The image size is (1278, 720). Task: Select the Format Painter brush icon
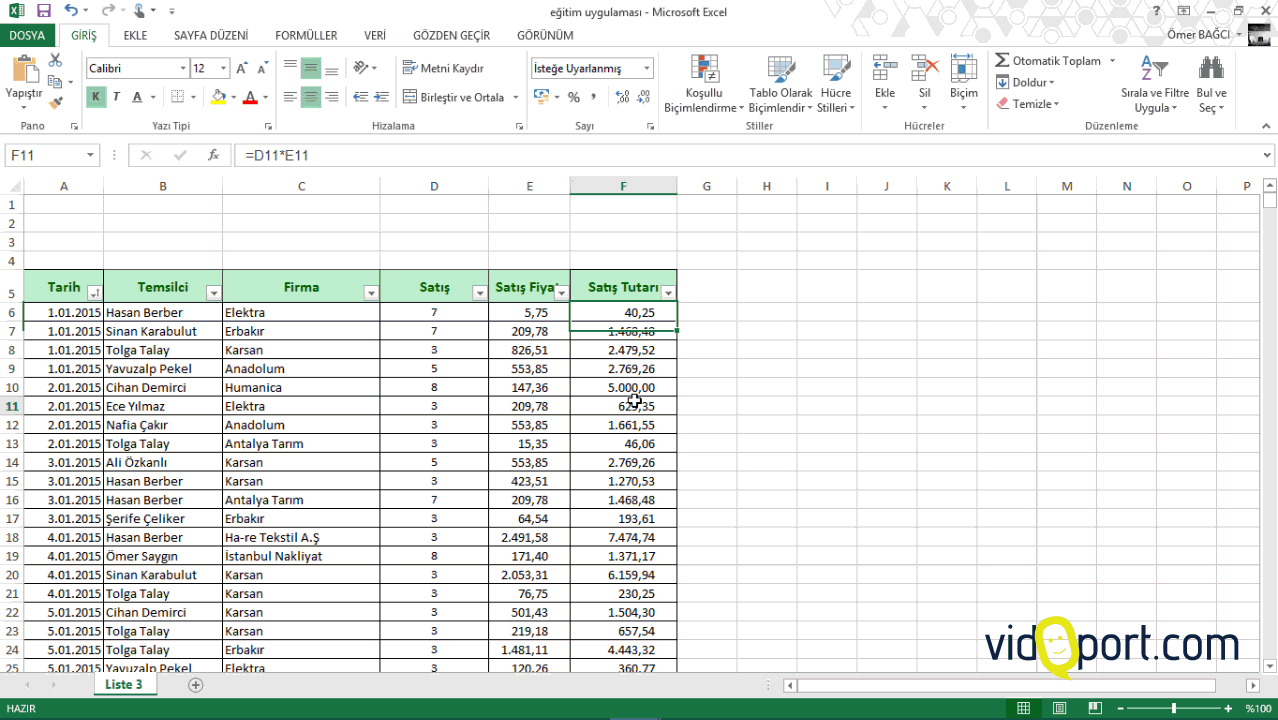point(55,102)
